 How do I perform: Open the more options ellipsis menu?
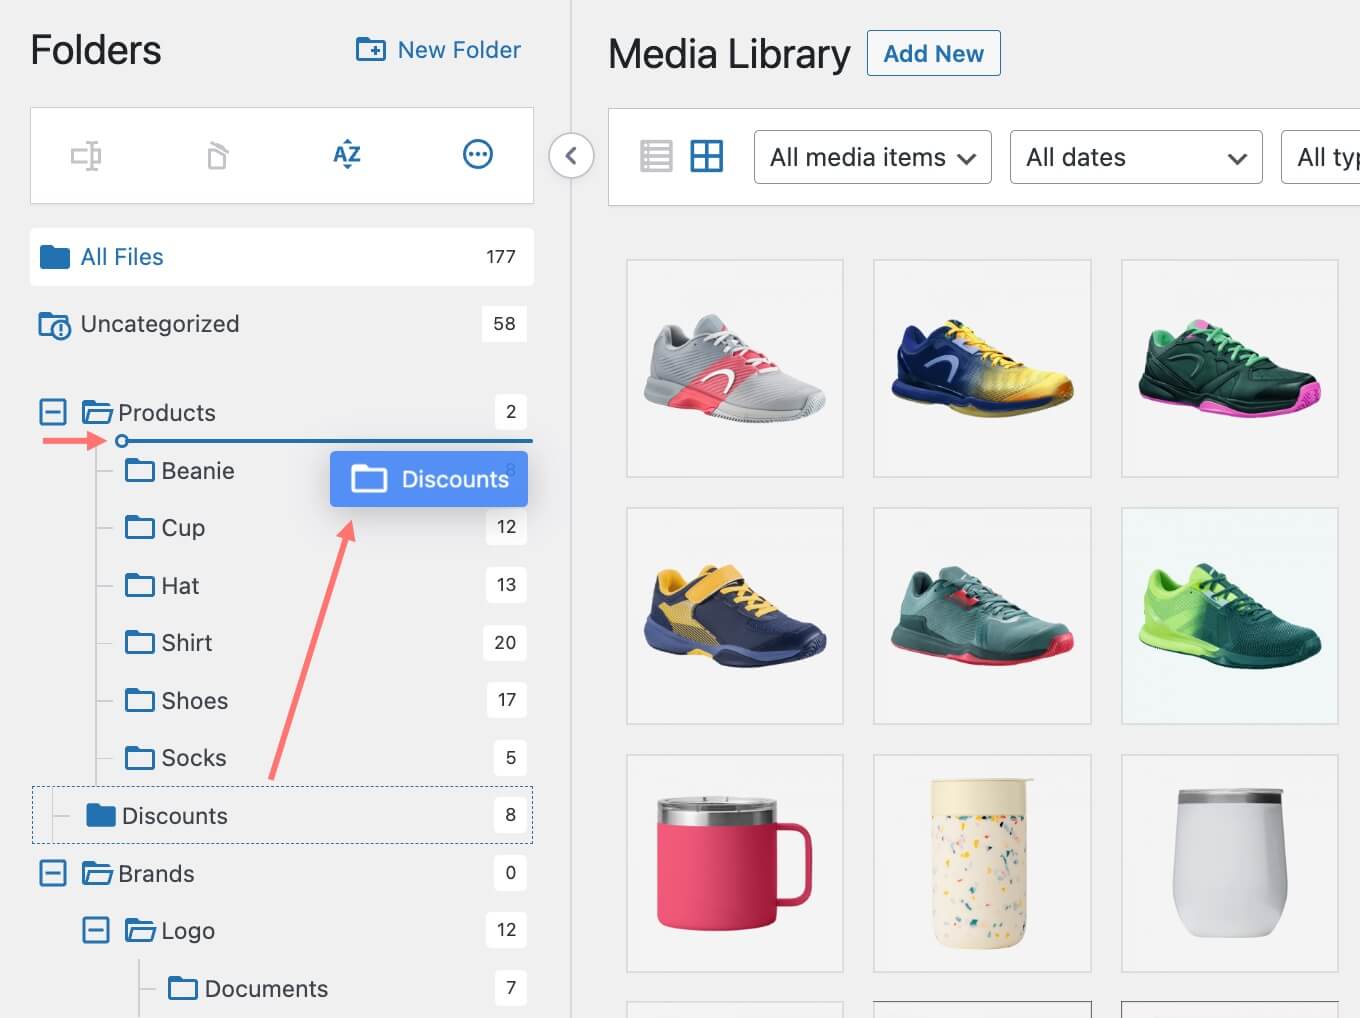point(478,154)
